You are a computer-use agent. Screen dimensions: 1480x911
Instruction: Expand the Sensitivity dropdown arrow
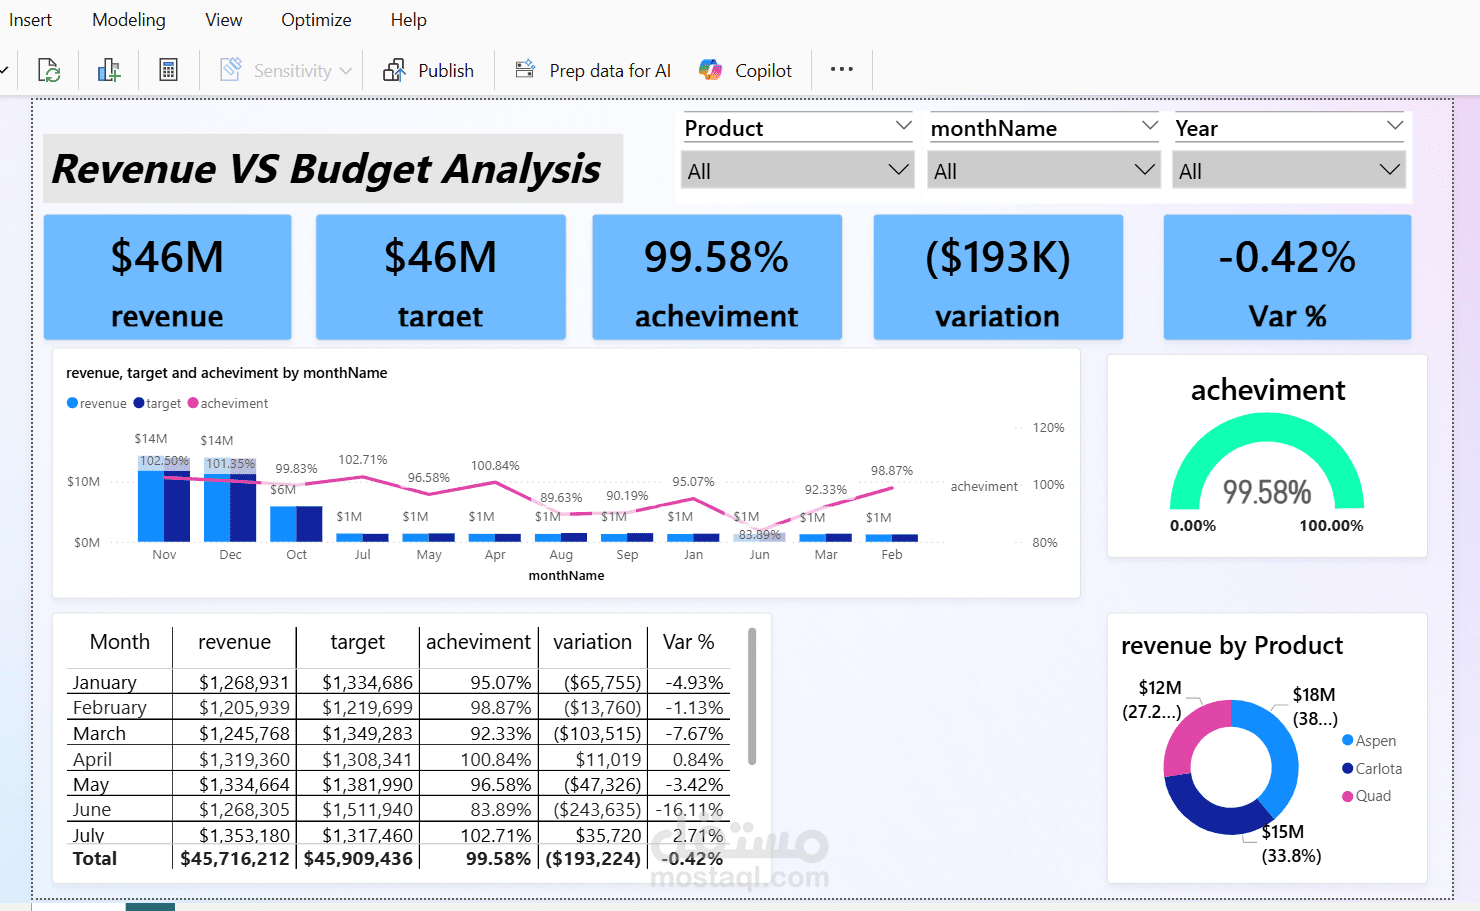click(x=346, y=71)
